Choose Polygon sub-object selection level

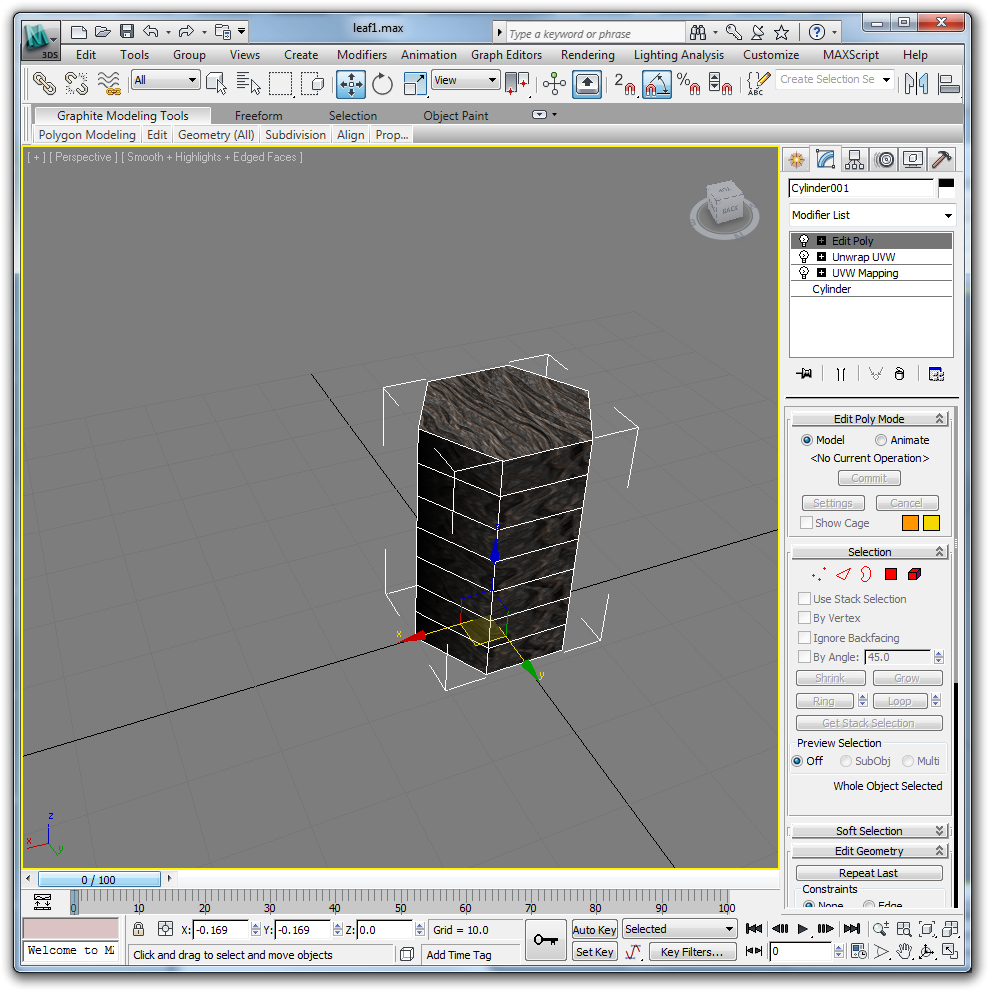coord(890,574)
